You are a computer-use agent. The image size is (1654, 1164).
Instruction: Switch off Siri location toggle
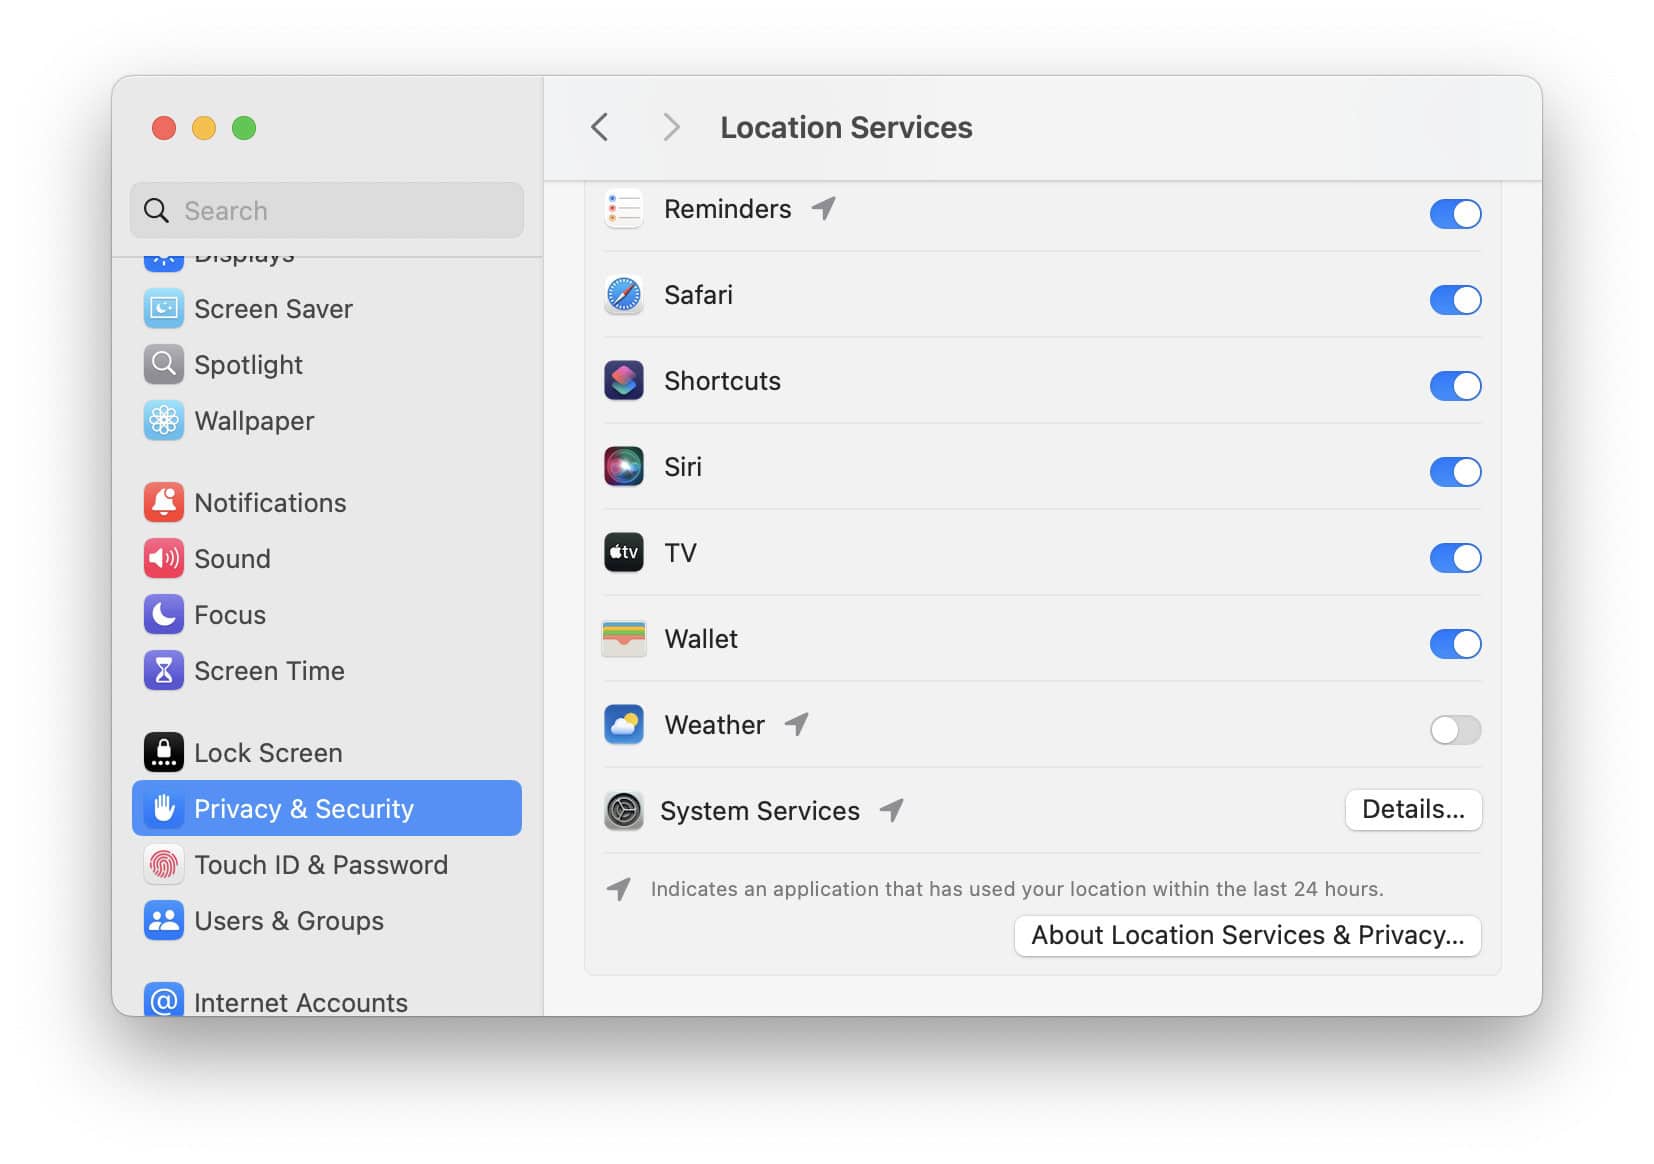coord(1455,471)
